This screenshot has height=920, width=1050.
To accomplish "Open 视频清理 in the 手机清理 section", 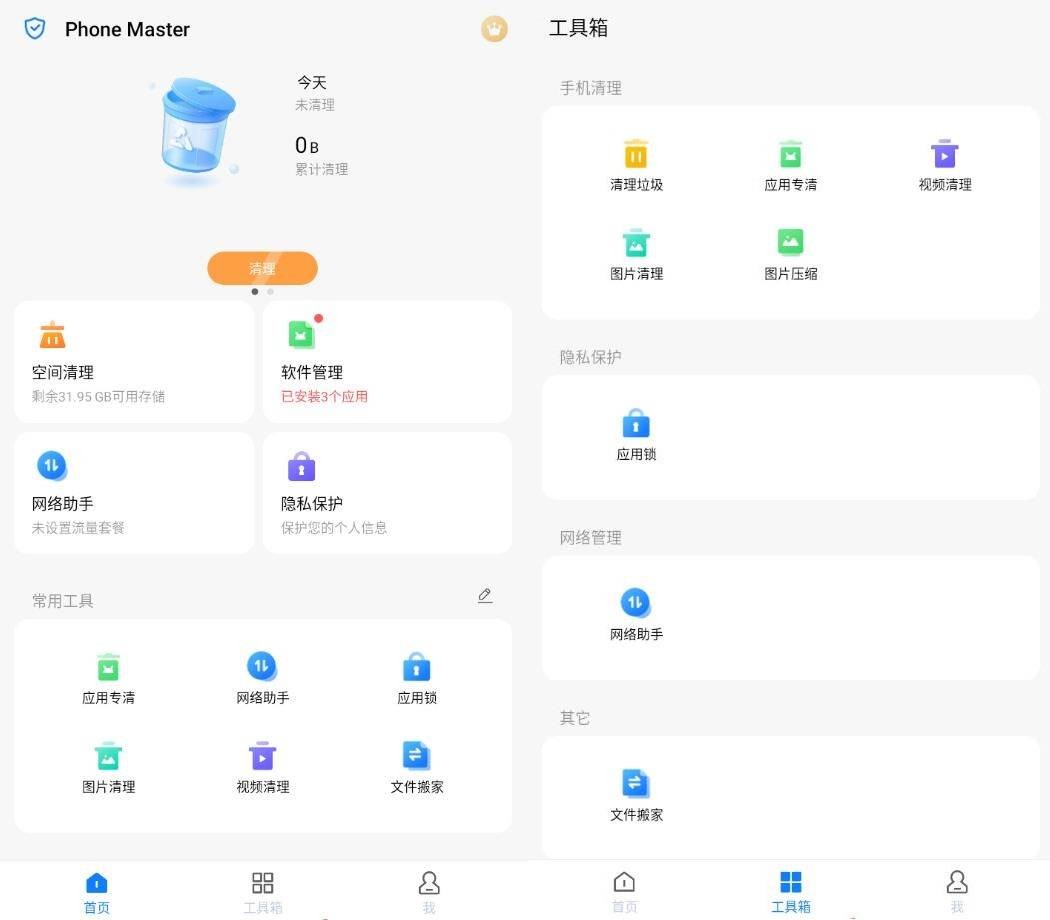I will pos(944,165).
